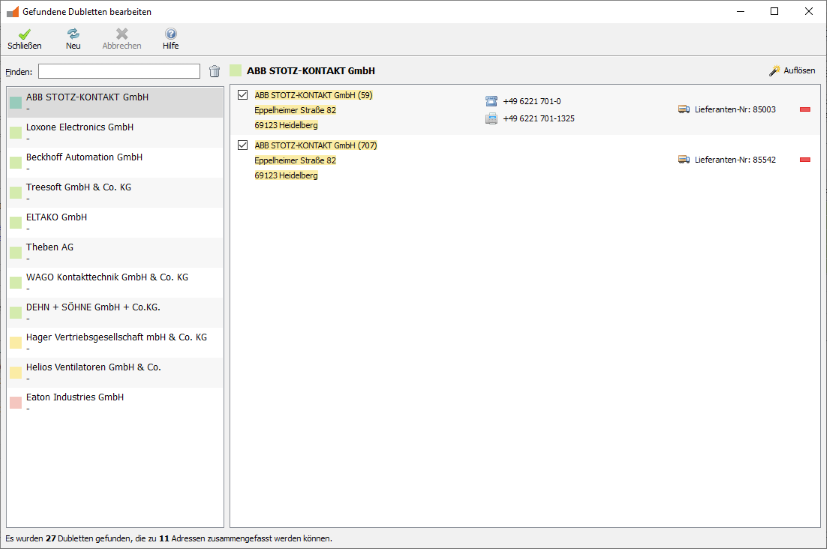Click the phone icon next to +49 6221 701-0

(491, 101)
